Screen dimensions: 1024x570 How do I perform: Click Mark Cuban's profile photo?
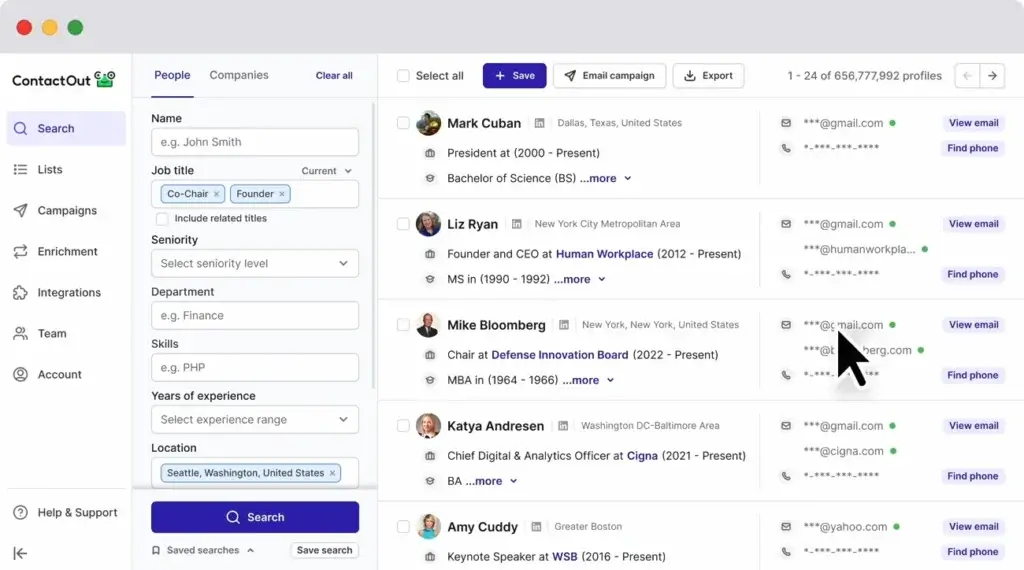[428, 123]
